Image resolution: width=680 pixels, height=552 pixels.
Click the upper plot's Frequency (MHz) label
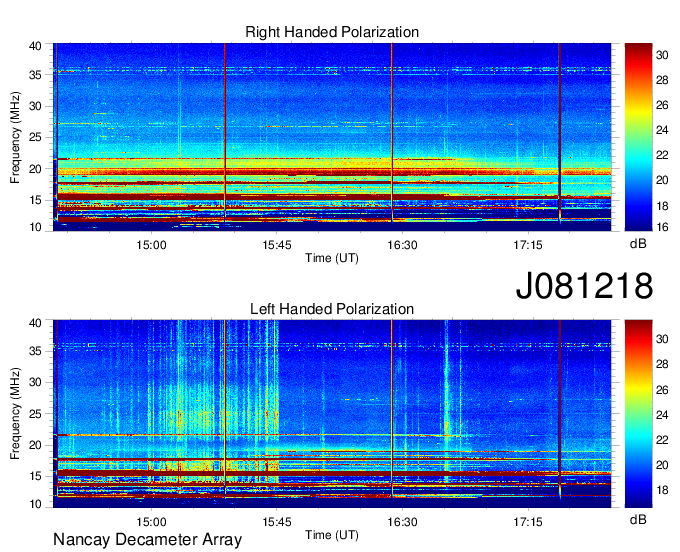[x=15, y=137]
